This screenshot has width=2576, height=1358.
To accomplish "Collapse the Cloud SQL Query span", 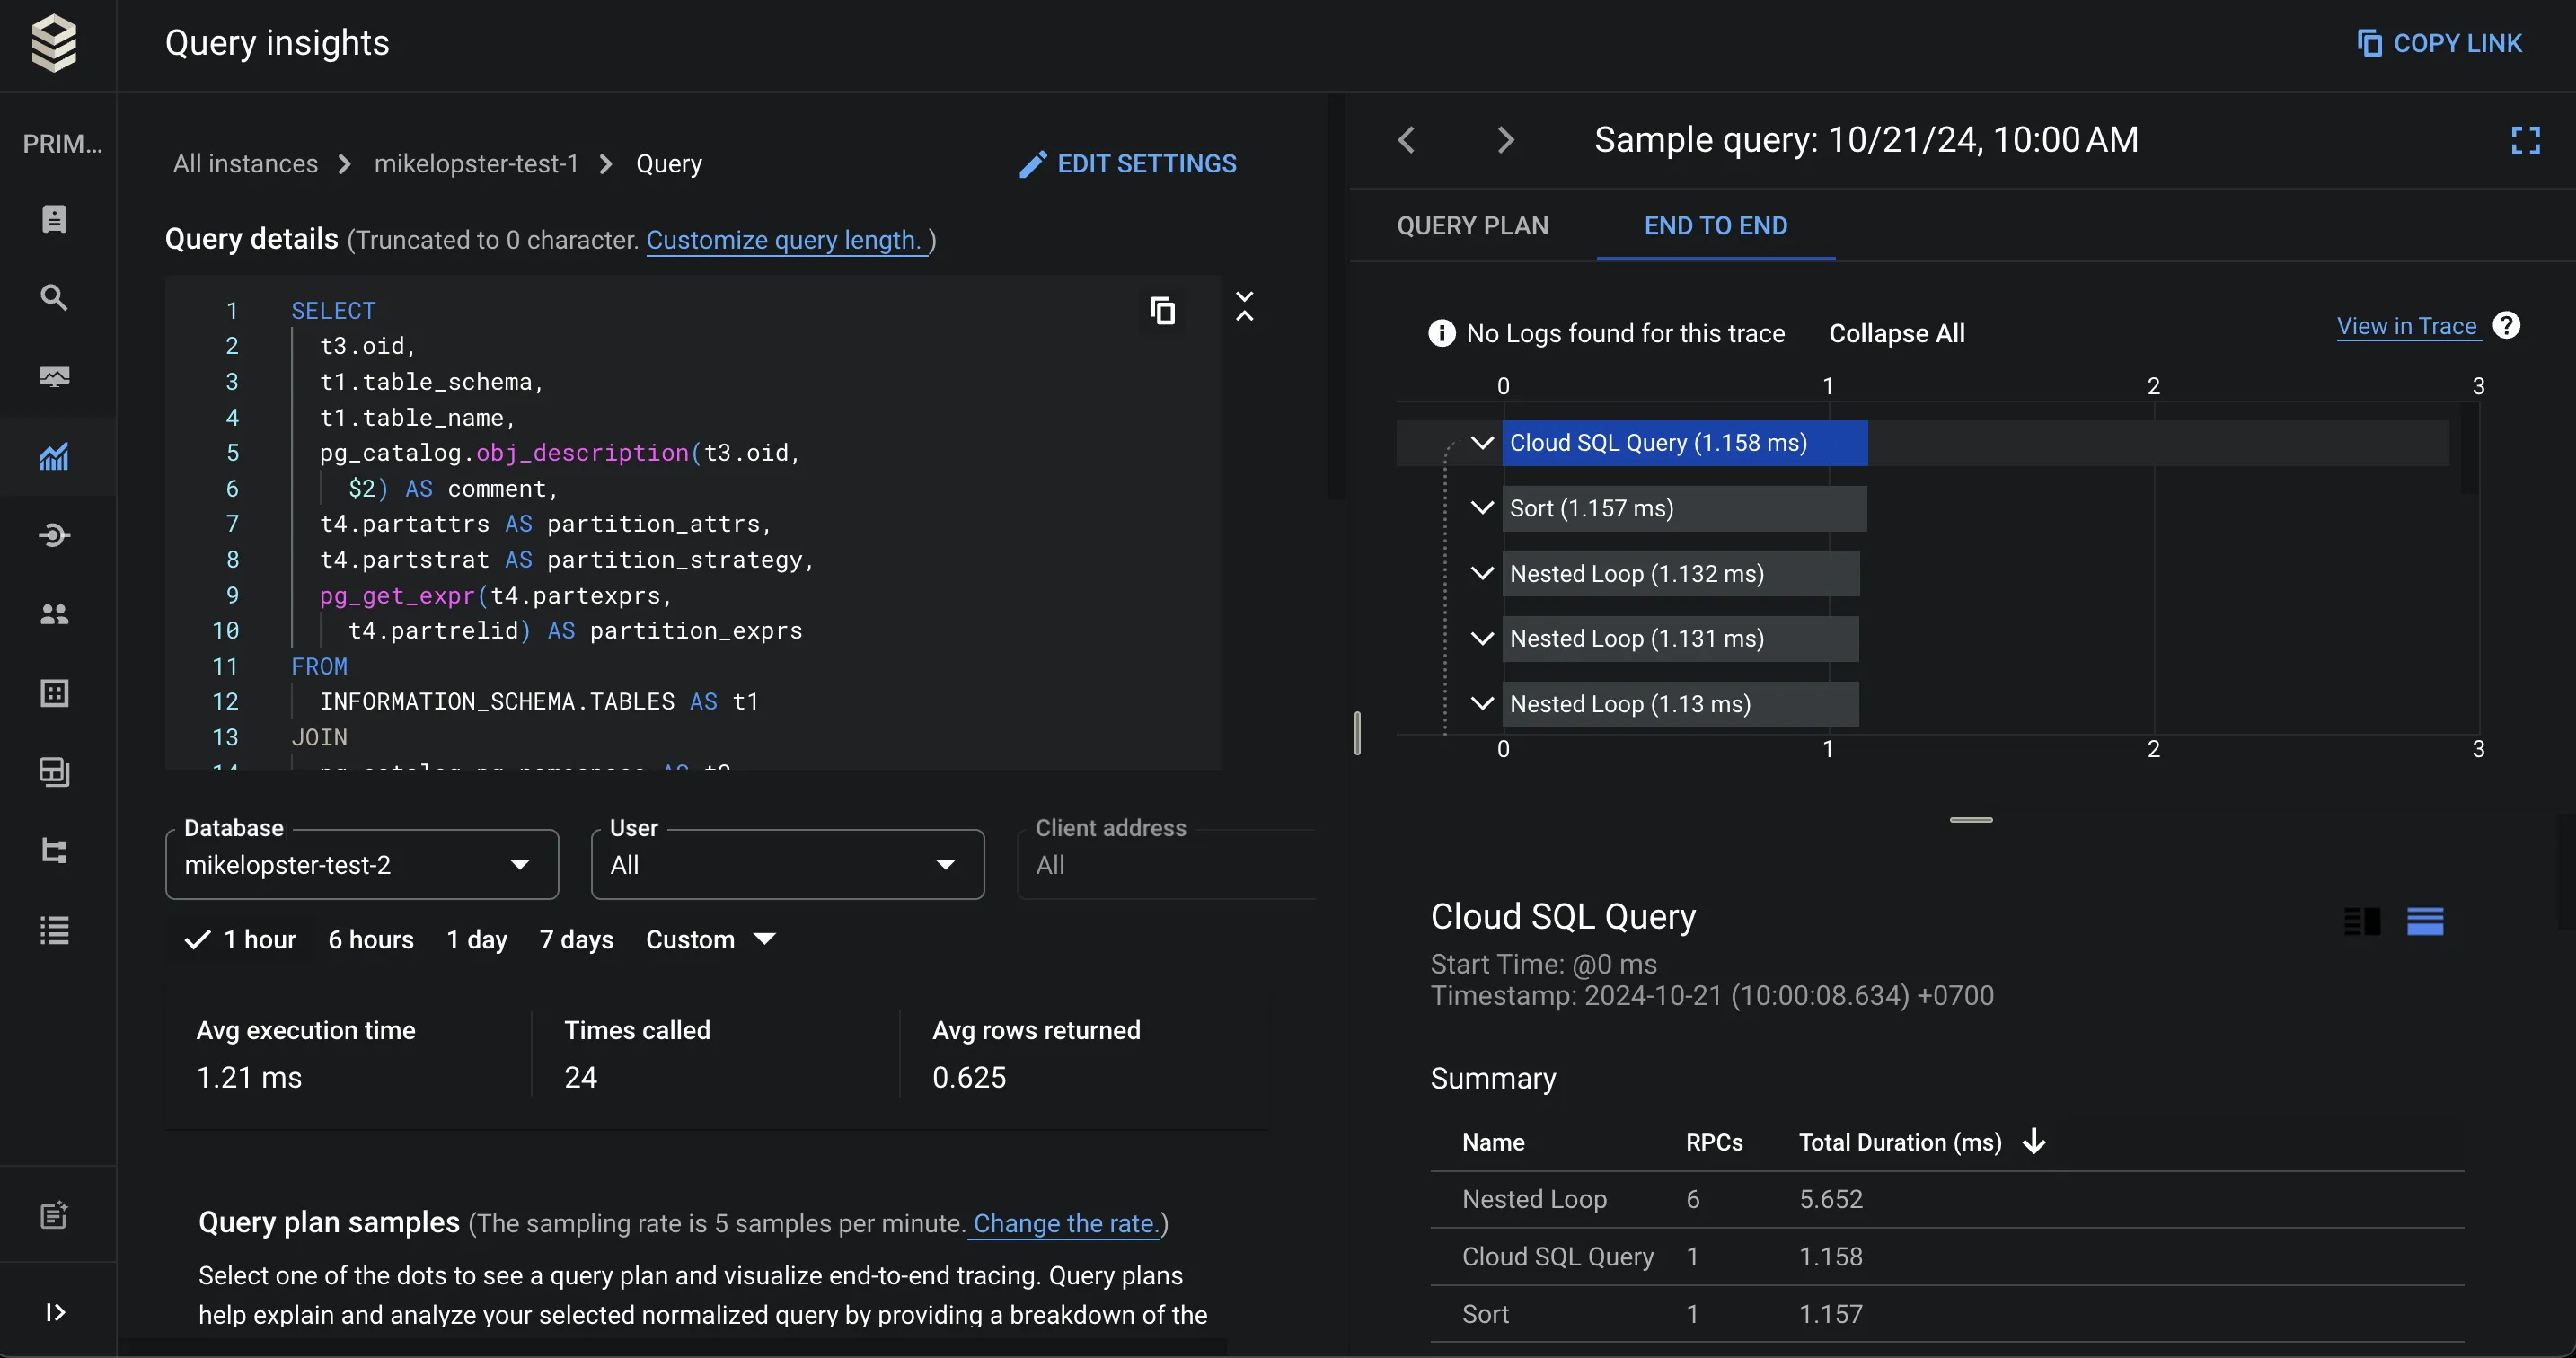I will (1482, 442).
